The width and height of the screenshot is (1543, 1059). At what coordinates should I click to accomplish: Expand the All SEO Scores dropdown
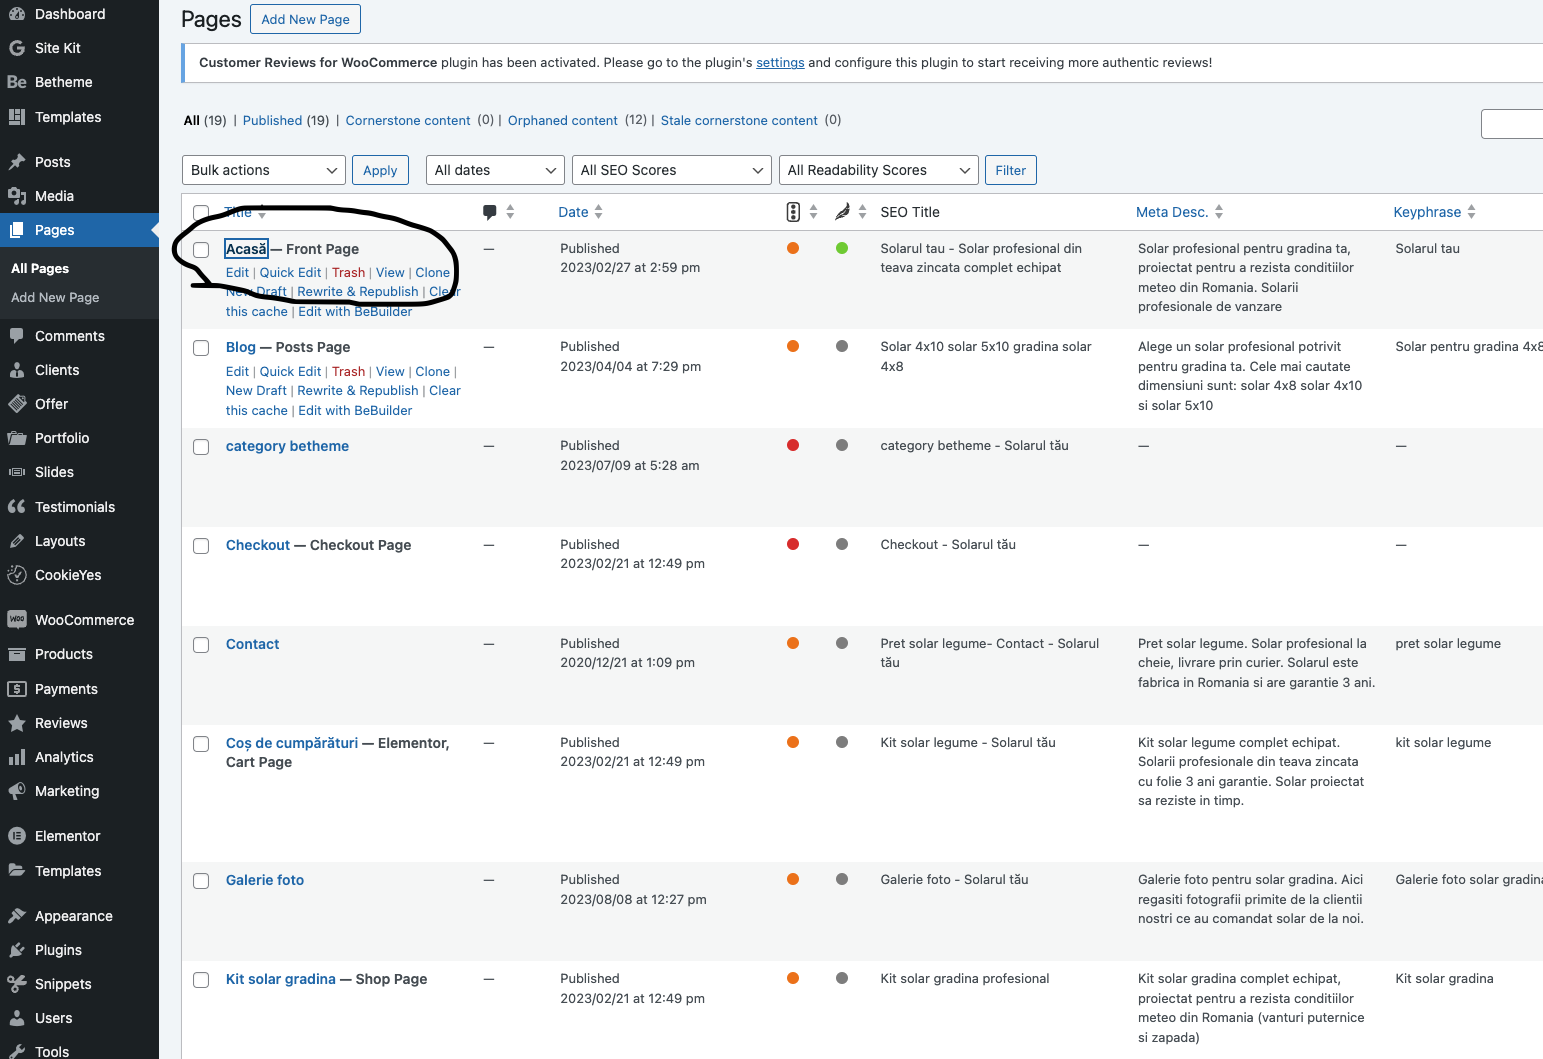click(671, 170)
